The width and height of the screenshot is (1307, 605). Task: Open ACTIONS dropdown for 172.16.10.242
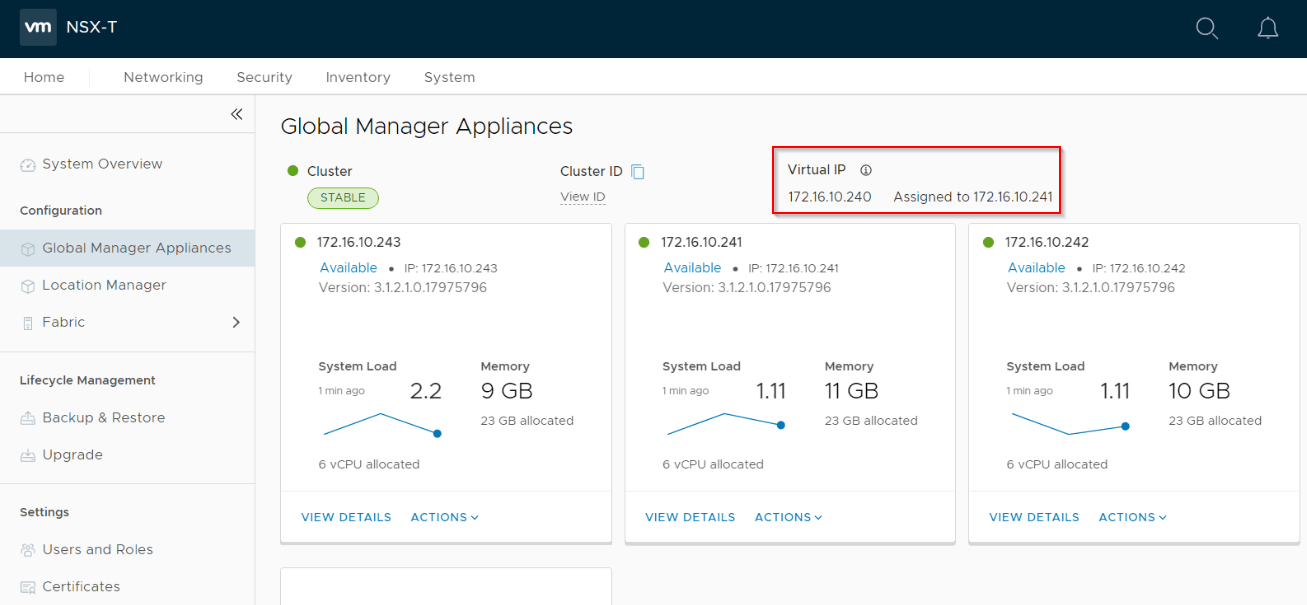coord(1133,517)
